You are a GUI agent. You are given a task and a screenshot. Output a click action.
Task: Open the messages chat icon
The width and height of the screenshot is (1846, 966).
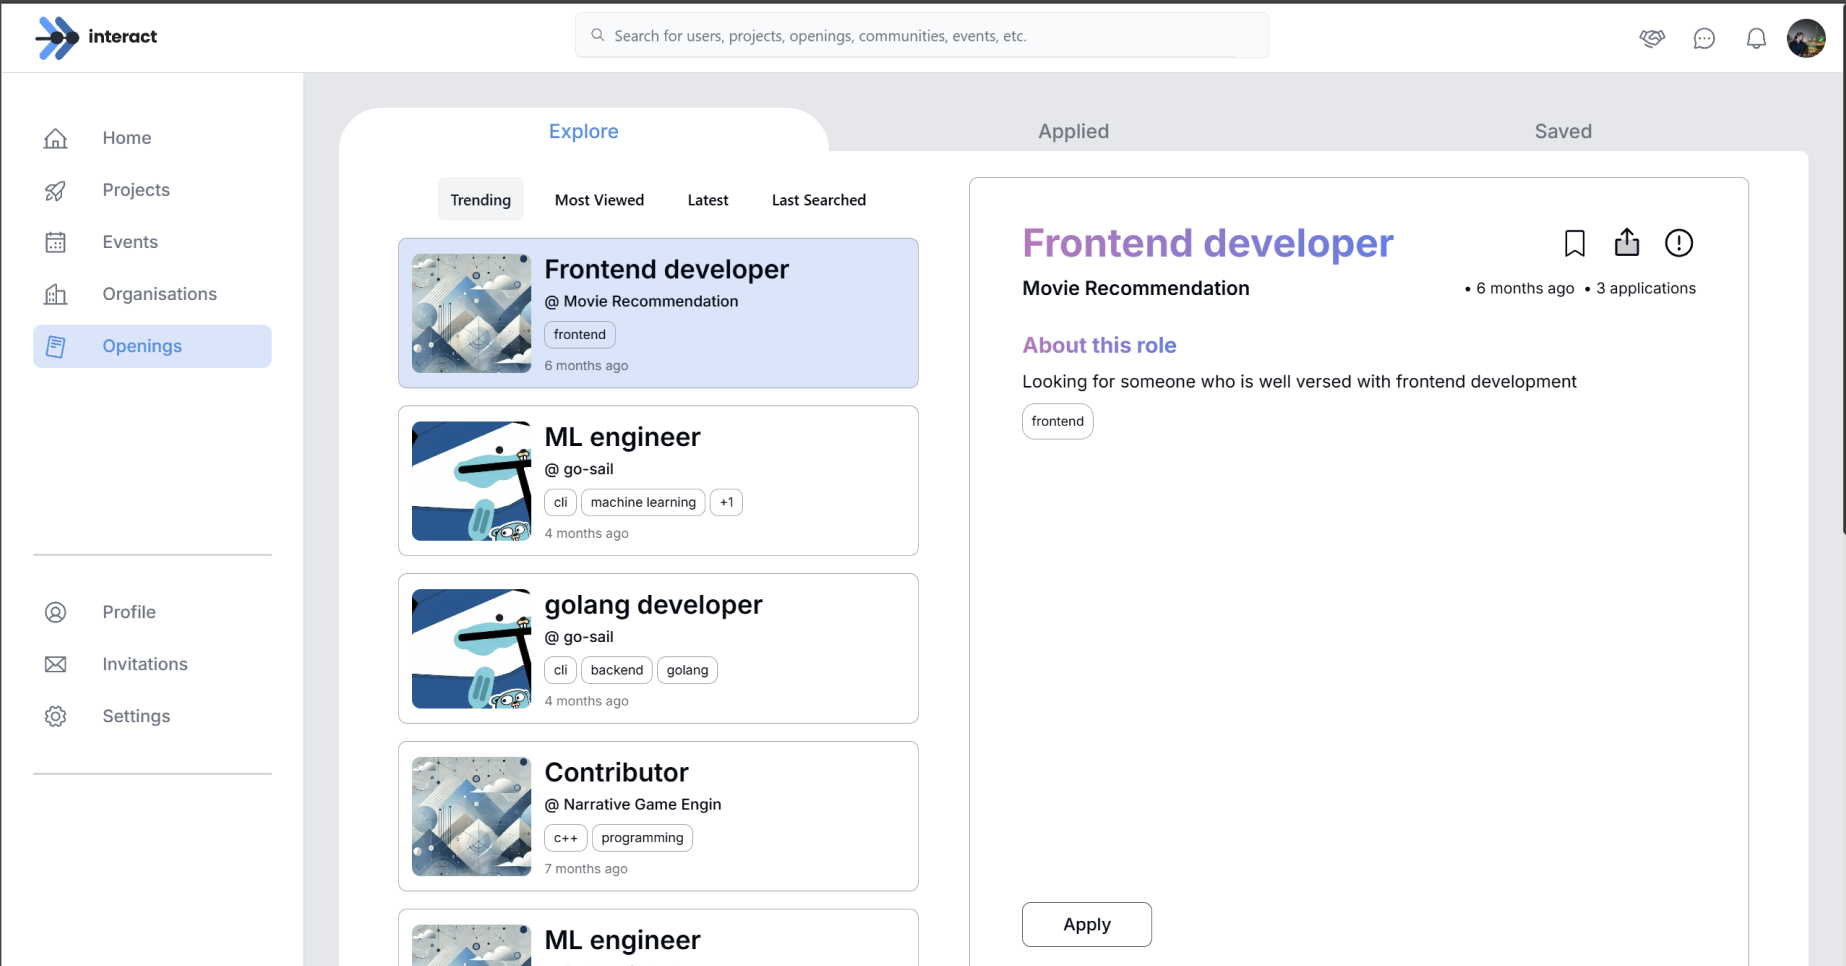pos(1703,38)
